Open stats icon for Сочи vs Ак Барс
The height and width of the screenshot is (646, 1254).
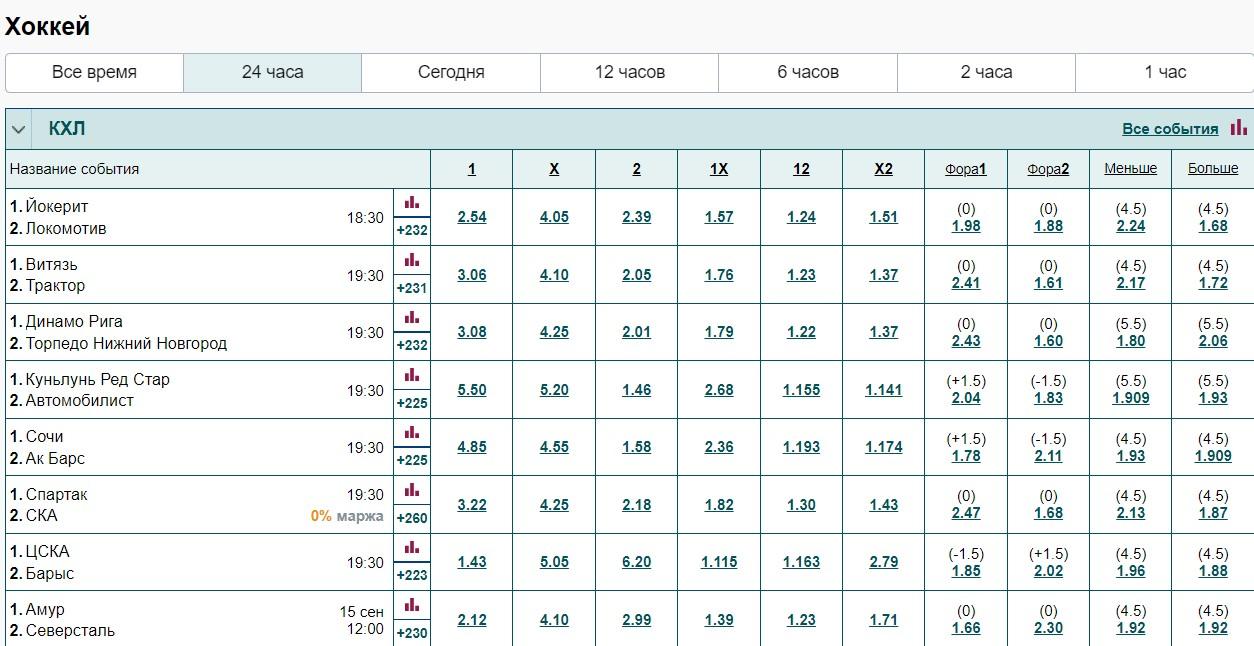(x=412, y=433)
